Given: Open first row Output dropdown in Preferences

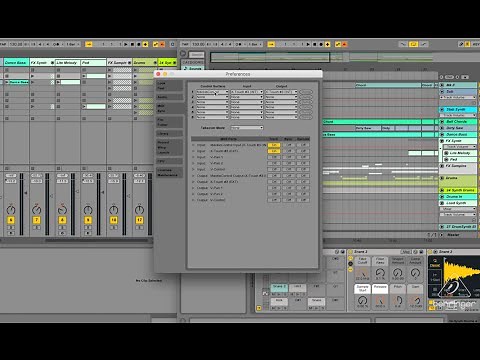Looking at the screenshot, I should pos(281,92).
